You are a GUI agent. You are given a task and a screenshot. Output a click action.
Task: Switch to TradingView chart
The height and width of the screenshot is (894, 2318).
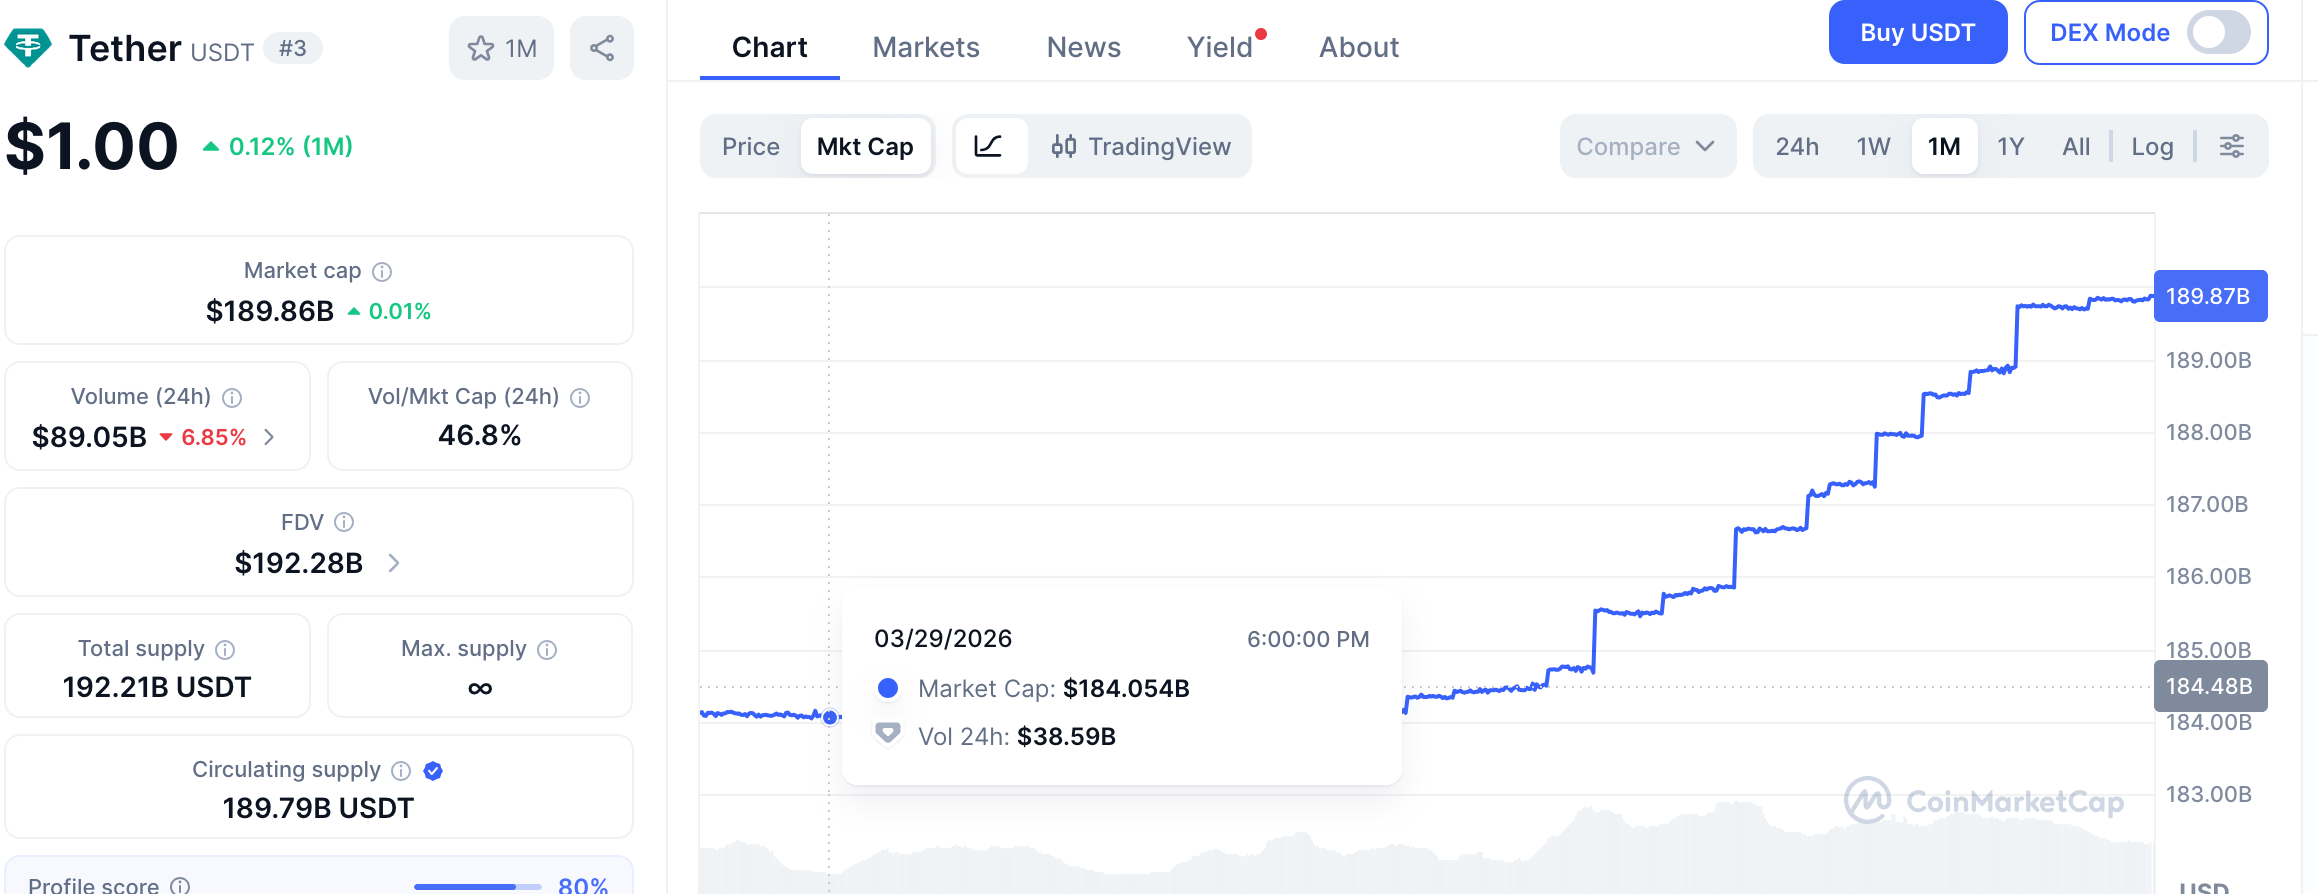tap(1141, 146)
